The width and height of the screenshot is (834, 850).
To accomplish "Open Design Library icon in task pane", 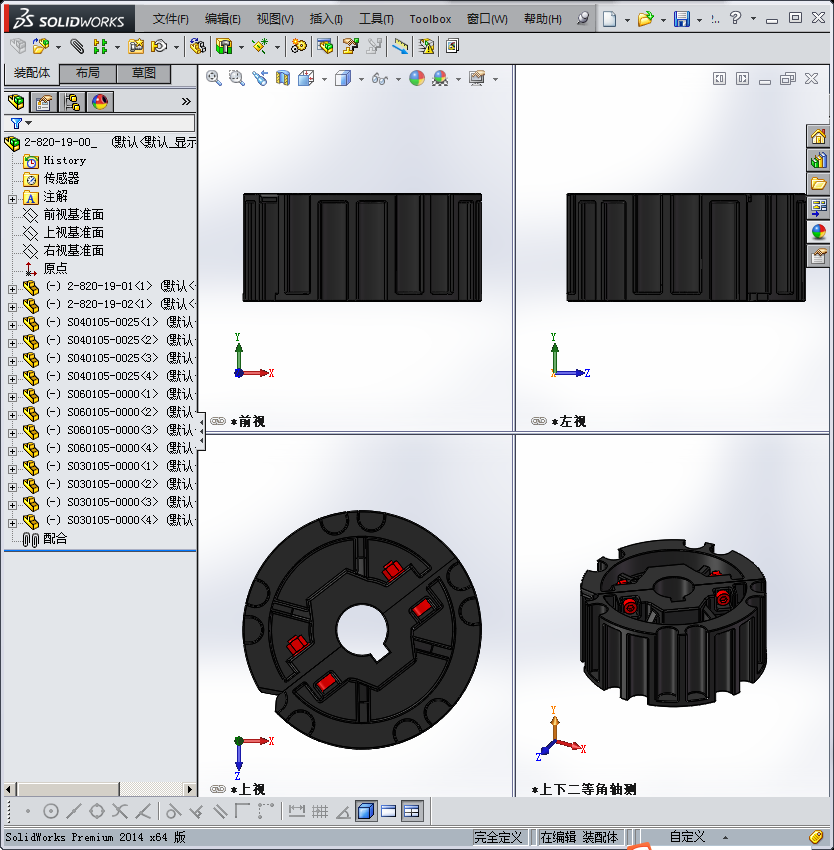I will point(819,160).
